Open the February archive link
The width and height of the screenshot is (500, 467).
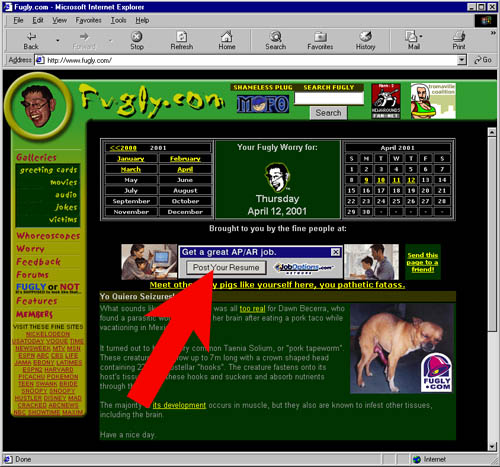click(185, 159)
